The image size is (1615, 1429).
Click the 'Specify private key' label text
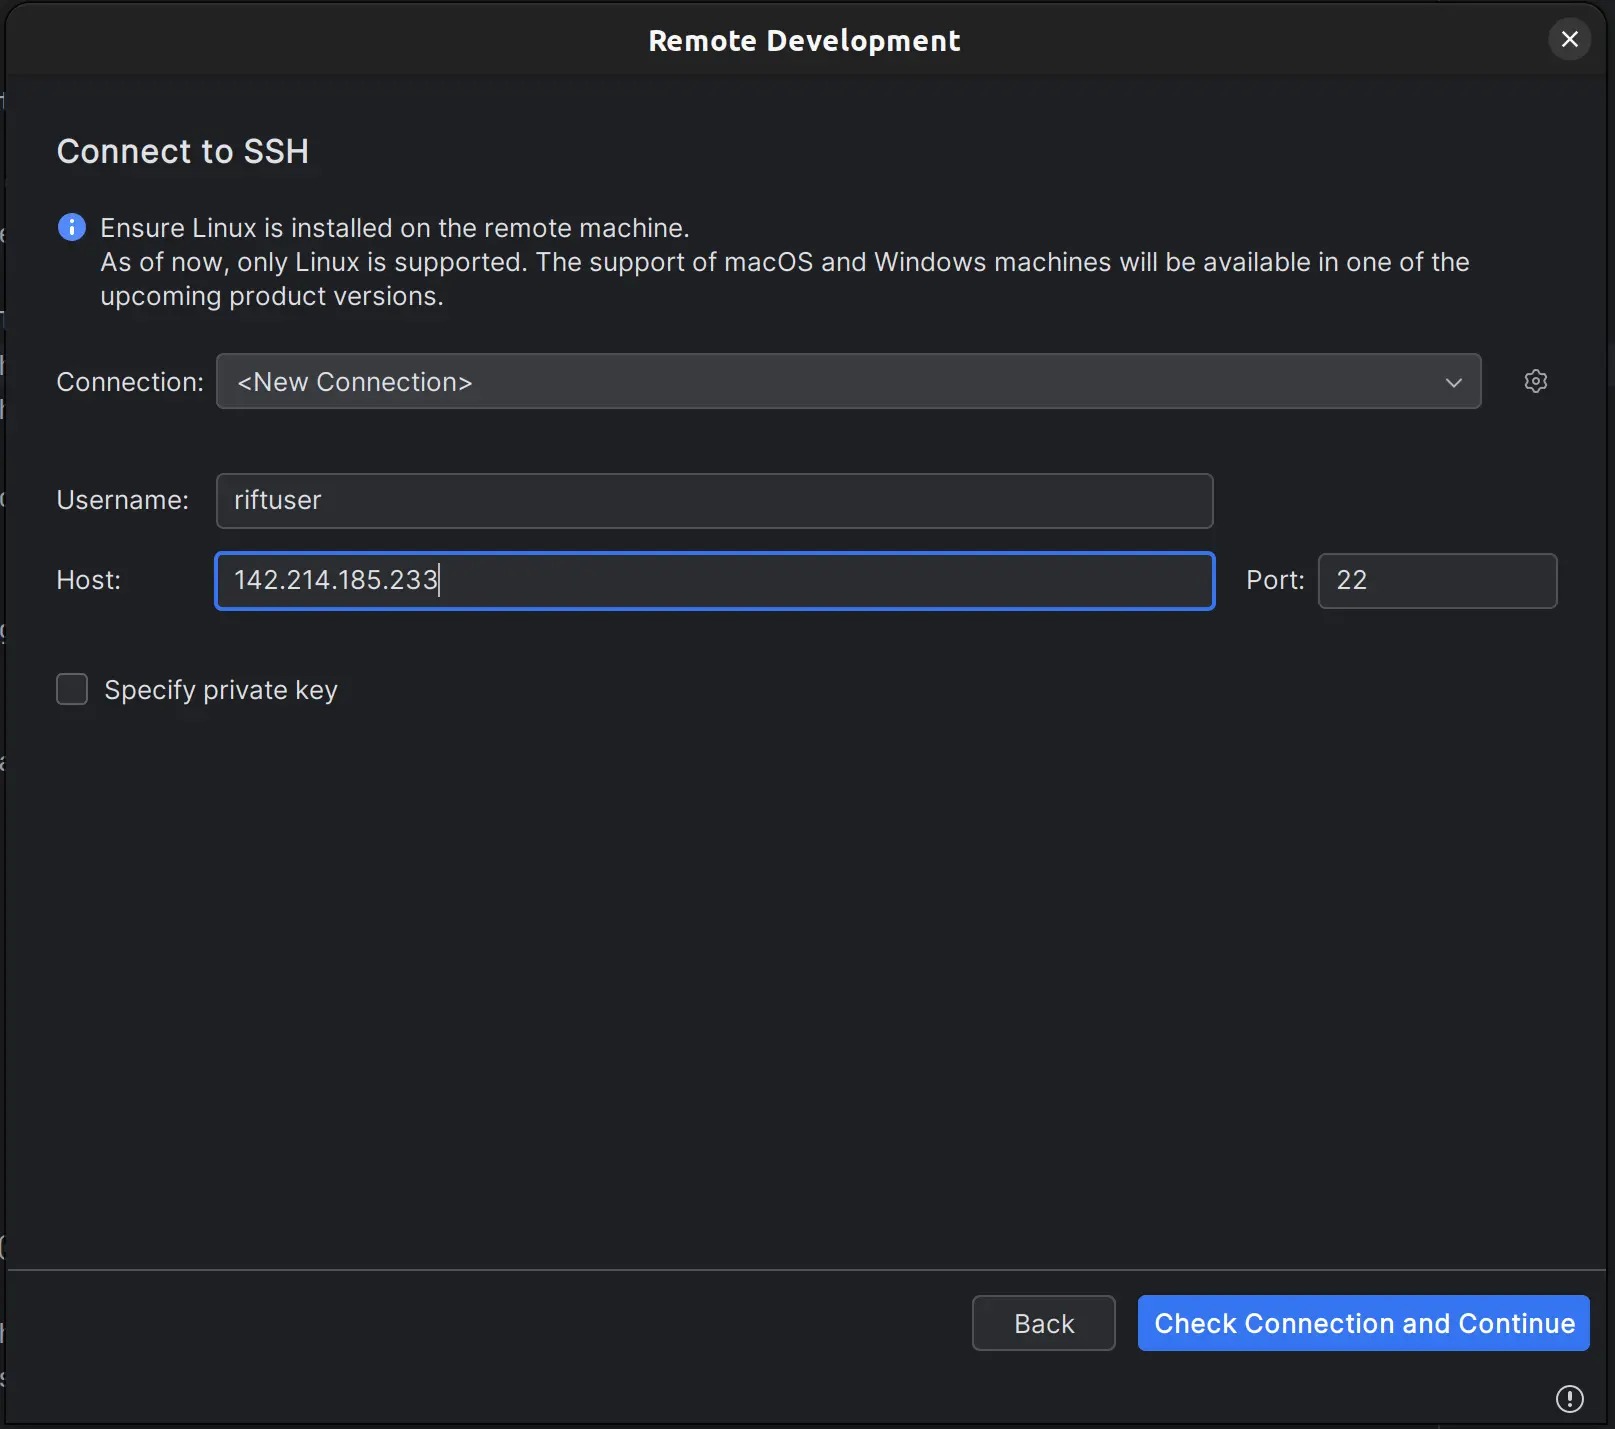pyautogui.click(x=221, y=690)
